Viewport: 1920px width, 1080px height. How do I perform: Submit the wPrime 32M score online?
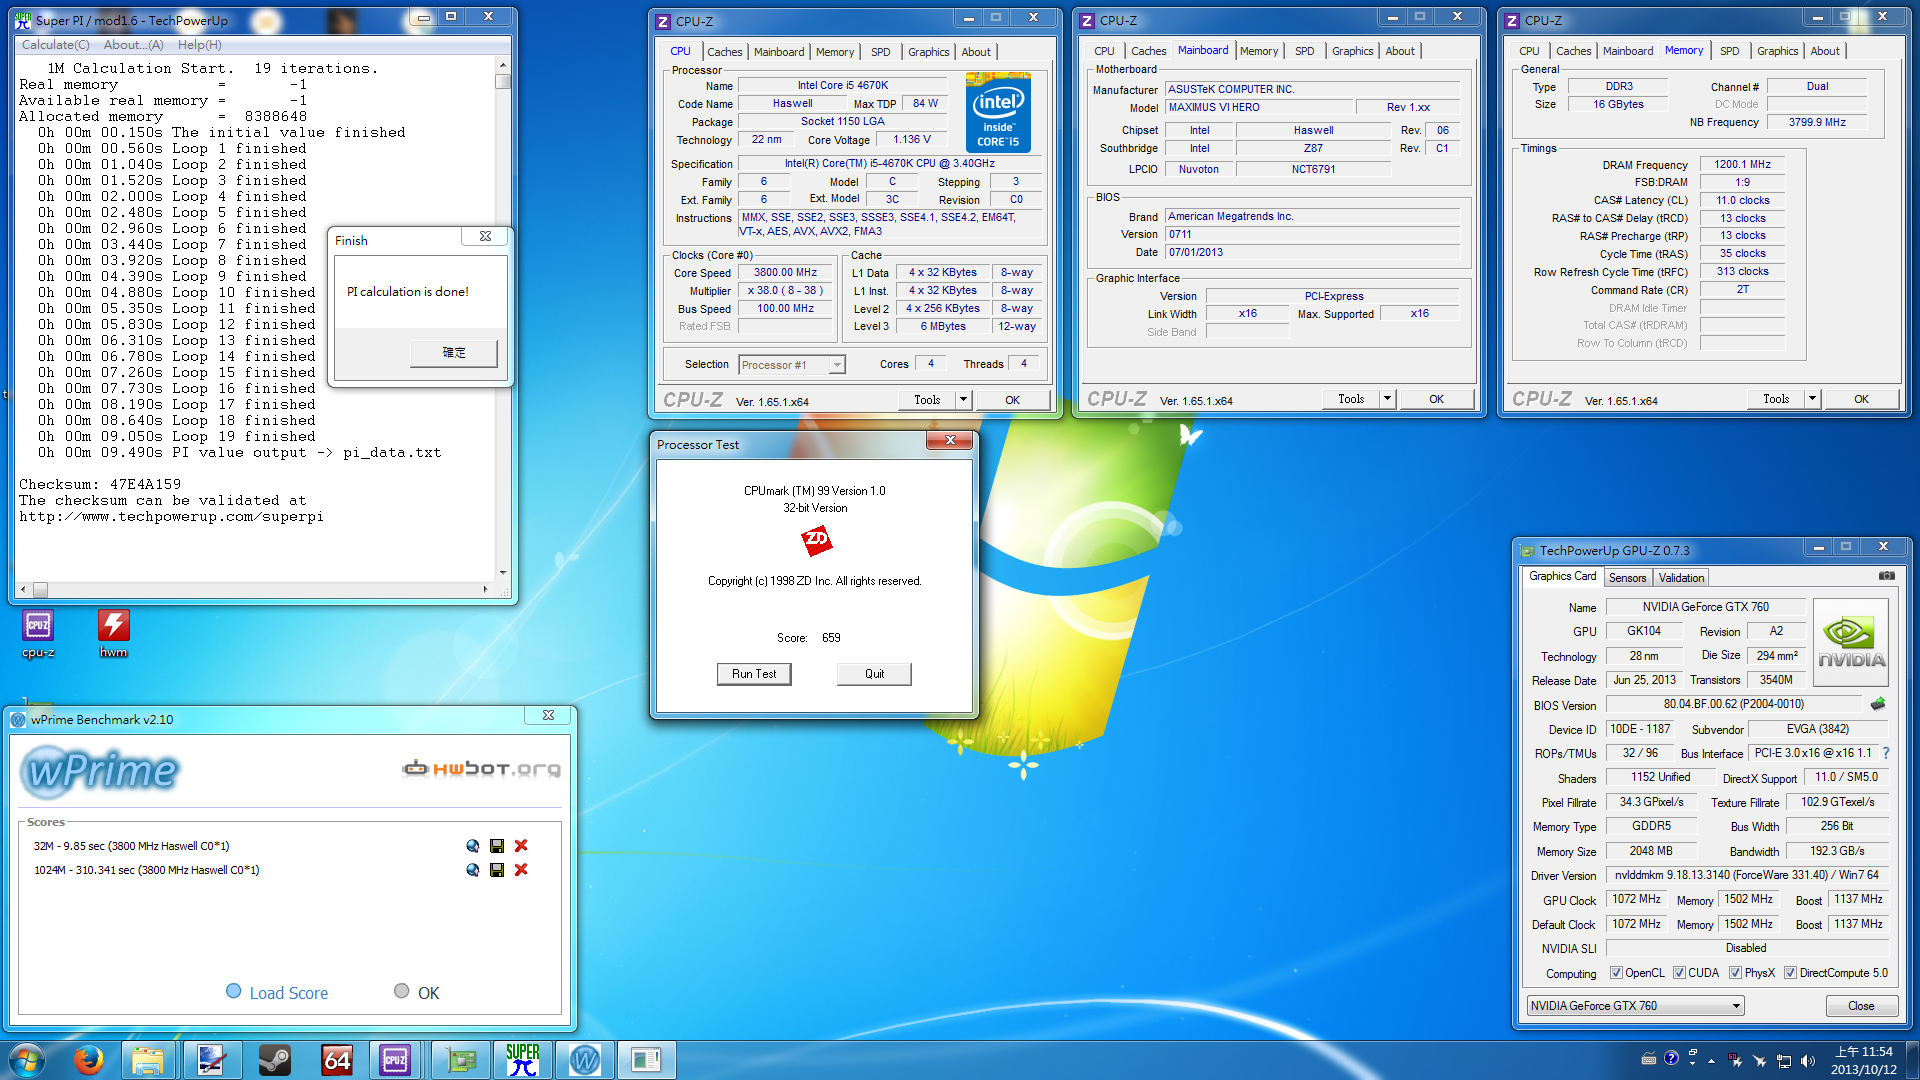[473, 846]
